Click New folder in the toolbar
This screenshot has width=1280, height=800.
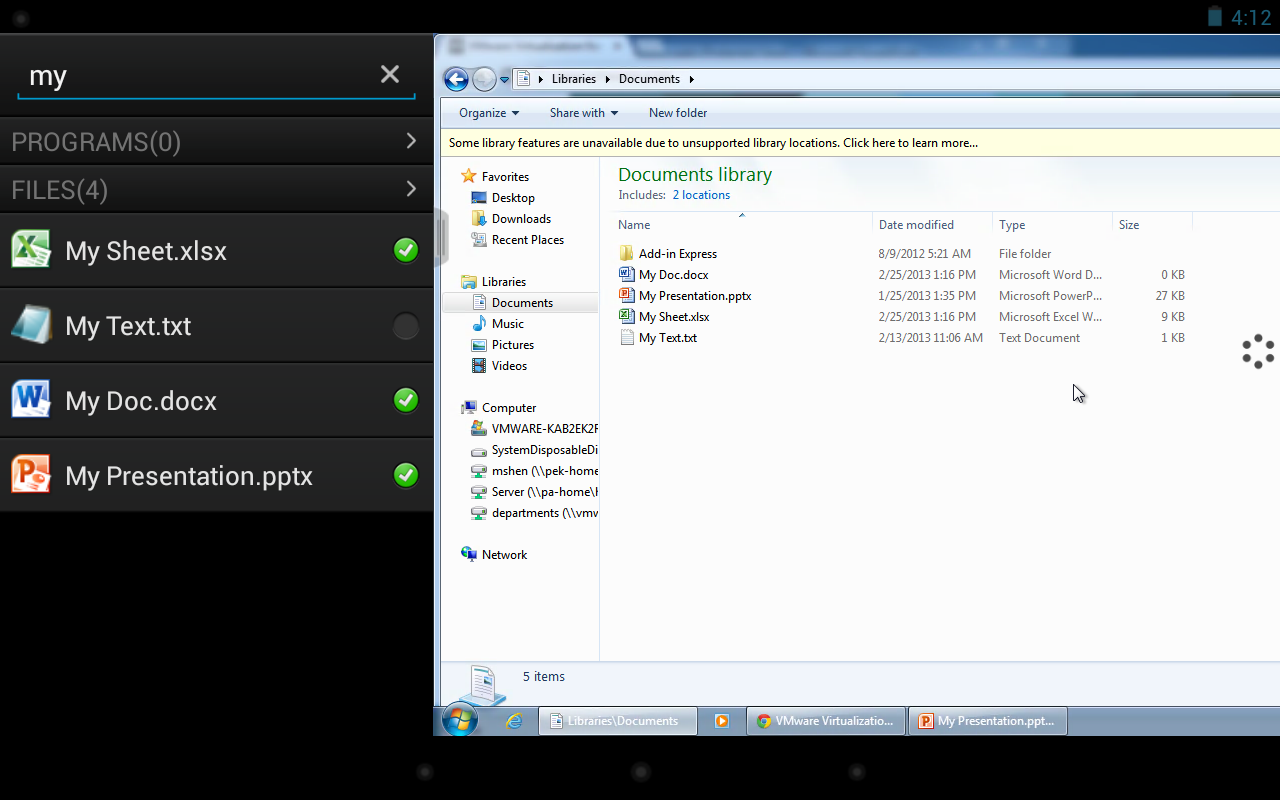point(677,113)
